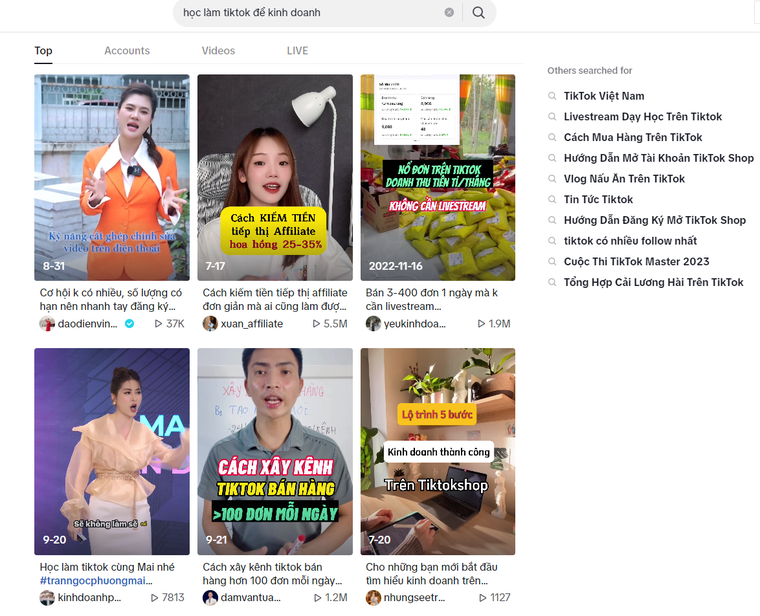Click the play icon beside 7813 views
760x616 pixels.
point(155,598)
